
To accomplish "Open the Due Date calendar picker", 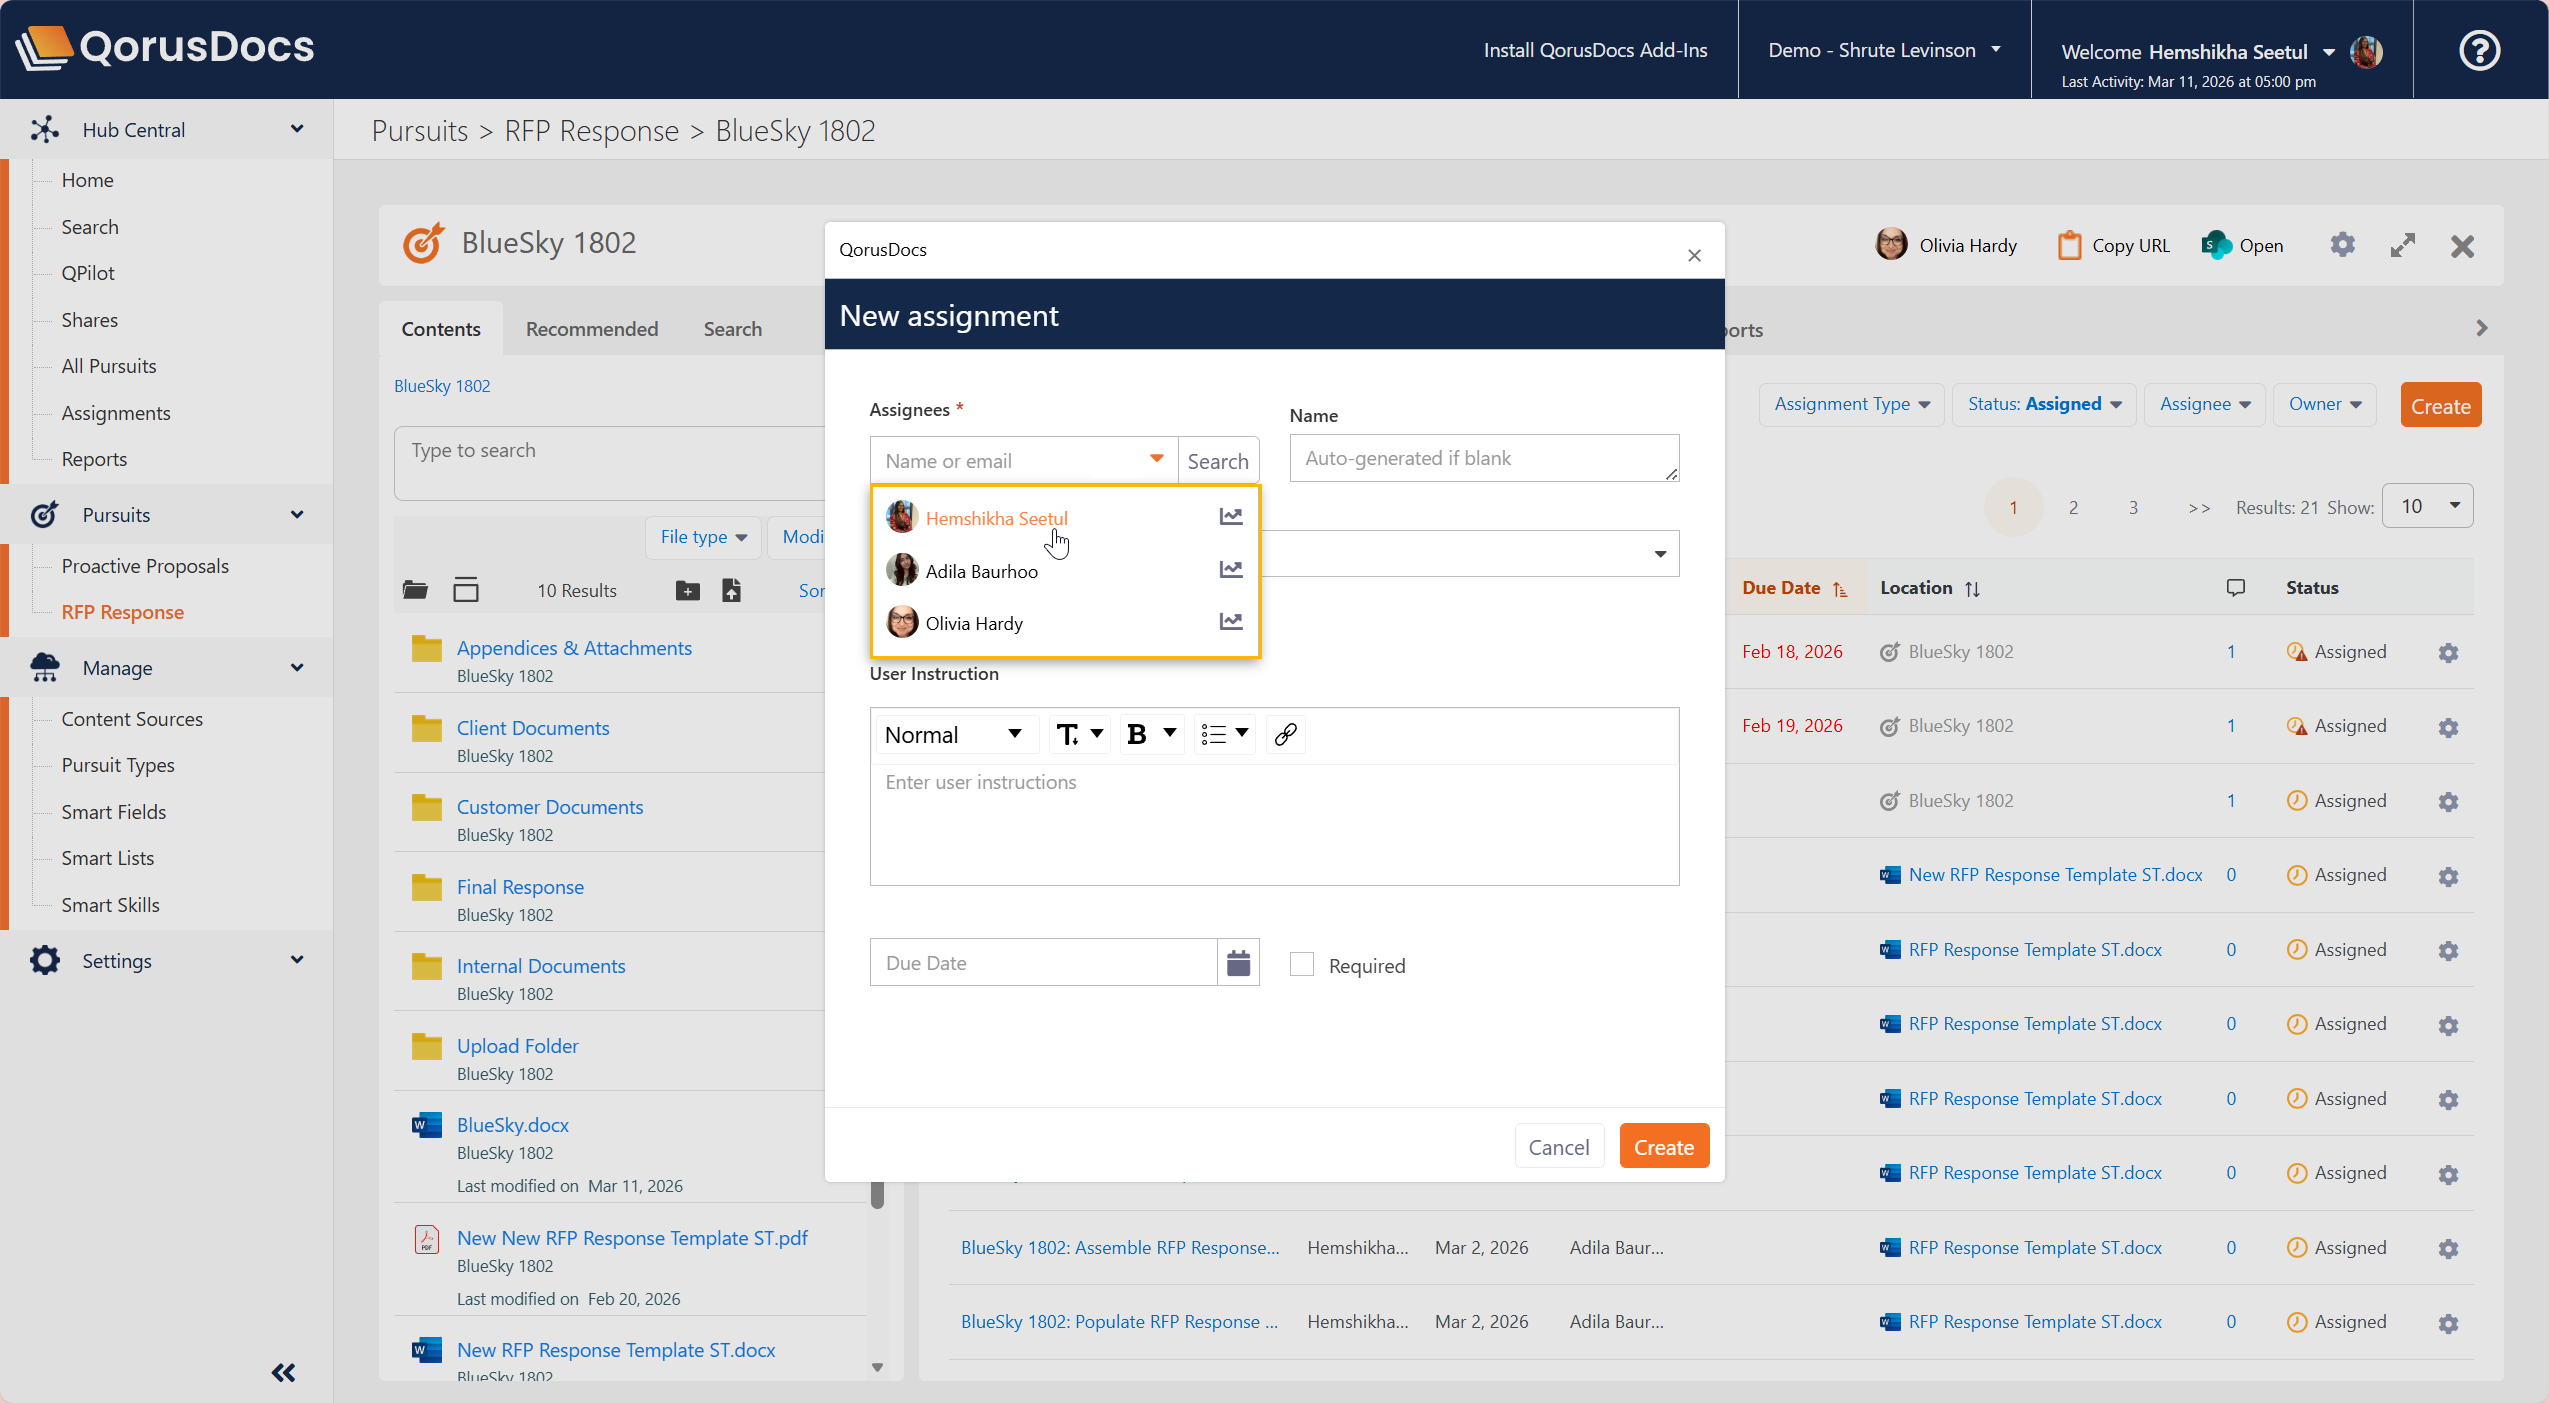I will click(1238, 963).
